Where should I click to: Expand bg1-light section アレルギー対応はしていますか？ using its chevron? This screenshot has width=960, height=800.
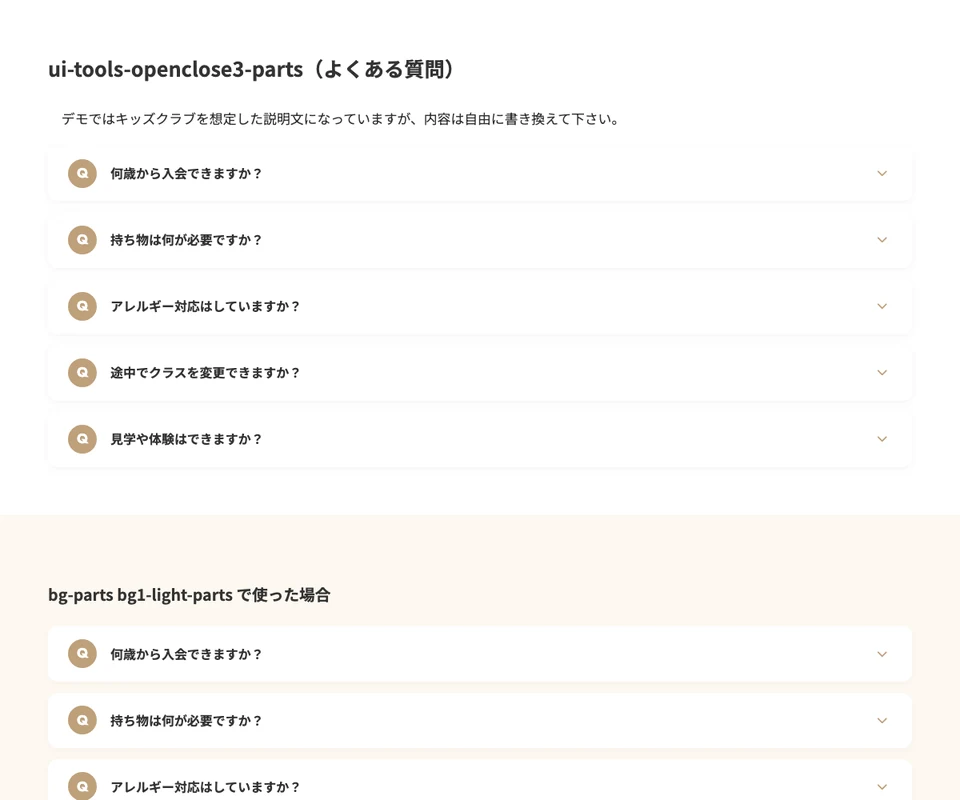(x=882, y=786)
